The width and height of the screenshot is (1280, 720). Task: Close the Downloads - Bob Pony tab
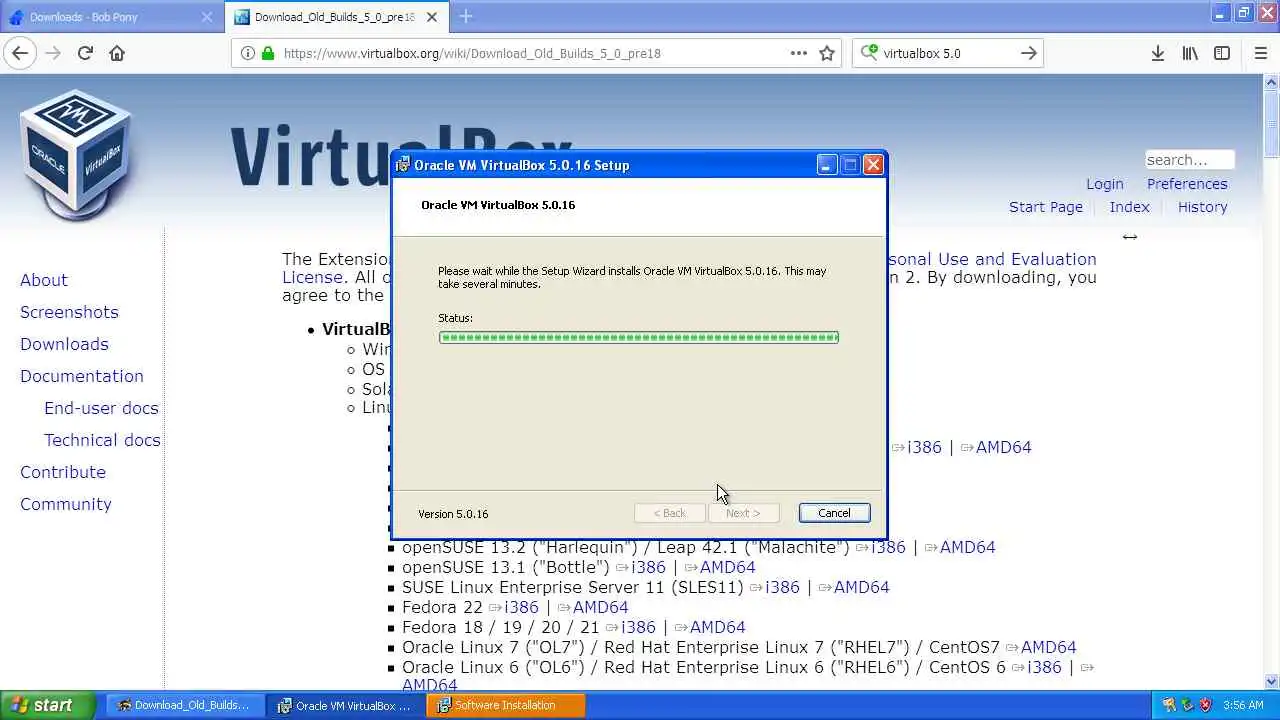click(x=207, y=17)
